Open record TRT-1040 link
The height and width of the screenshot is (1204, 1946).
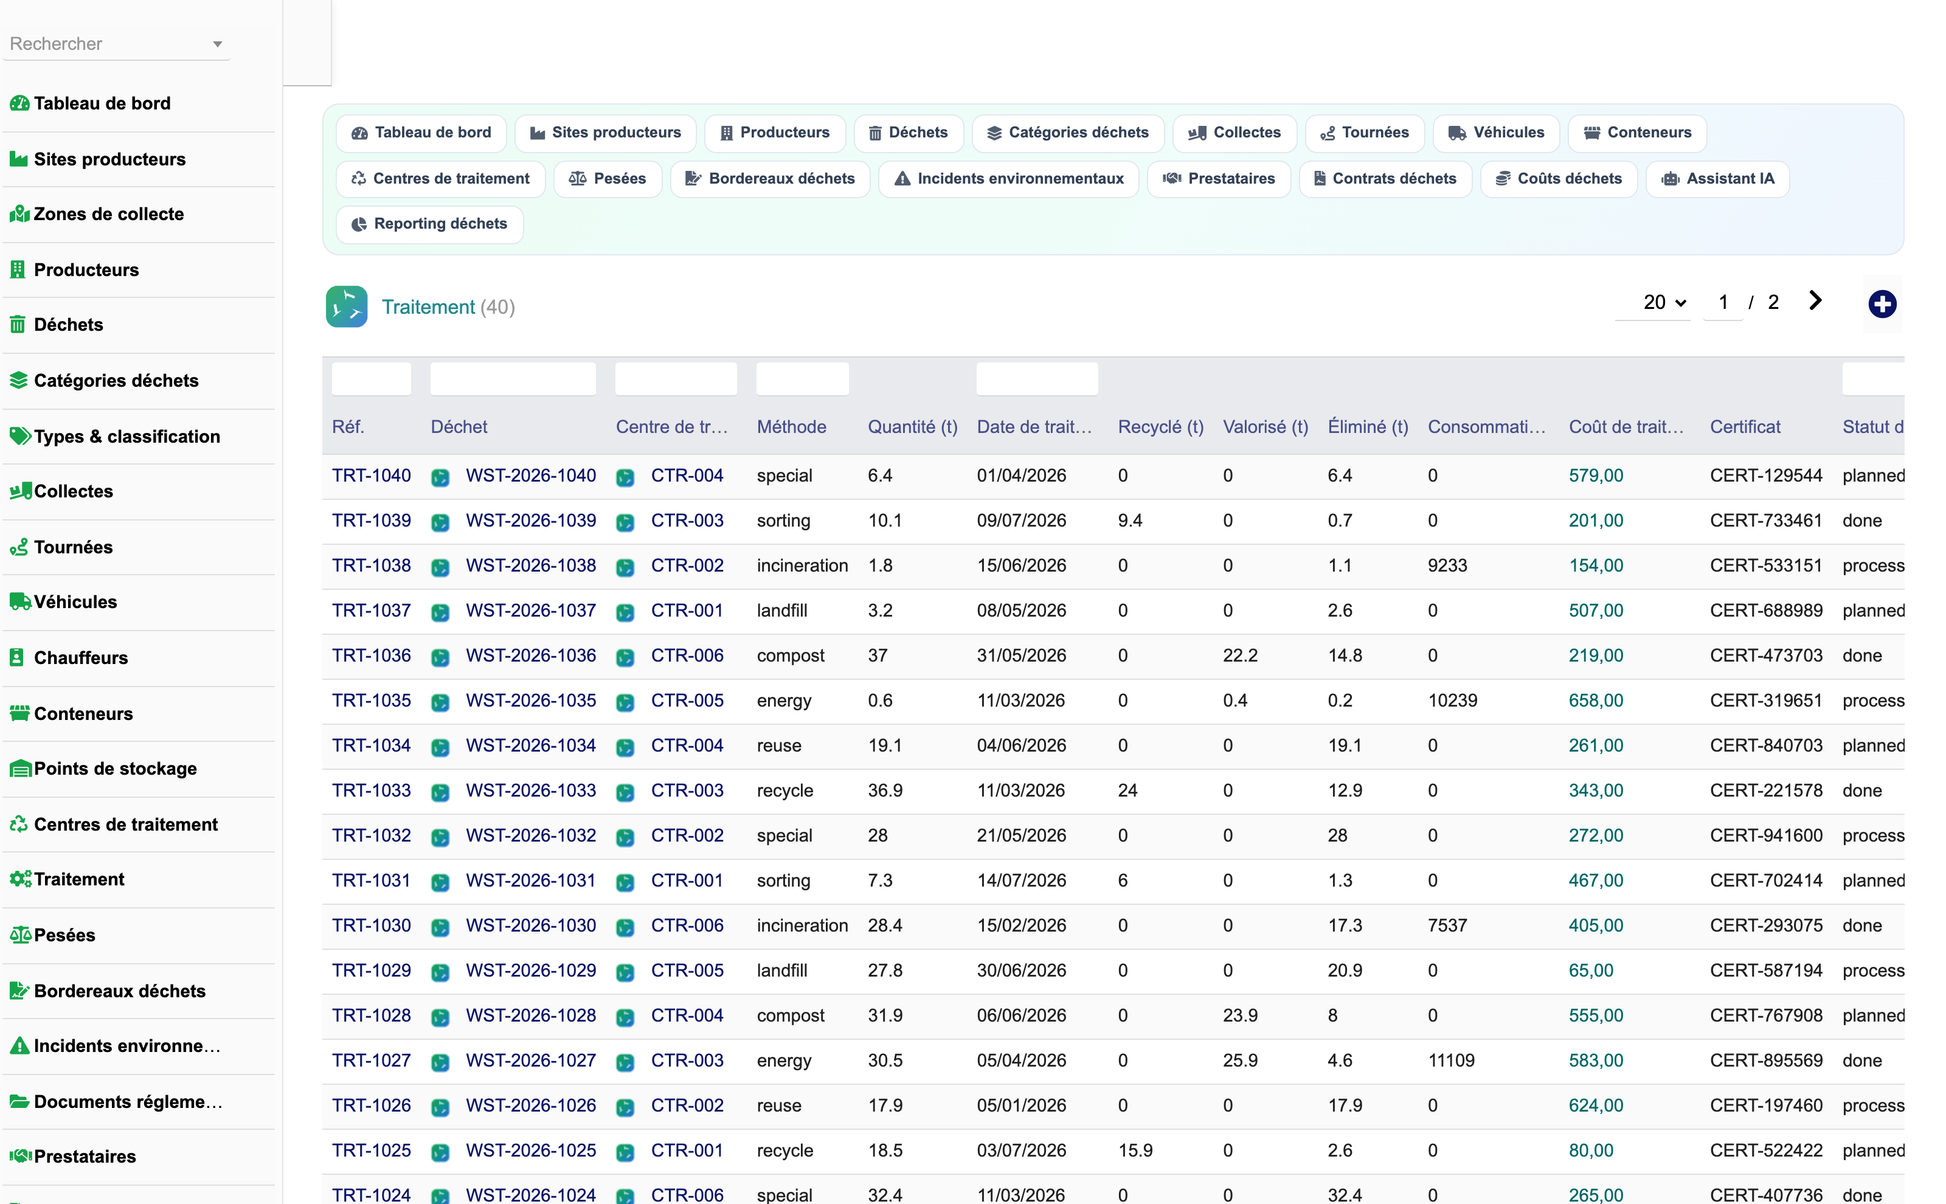(x=371, y=476)
